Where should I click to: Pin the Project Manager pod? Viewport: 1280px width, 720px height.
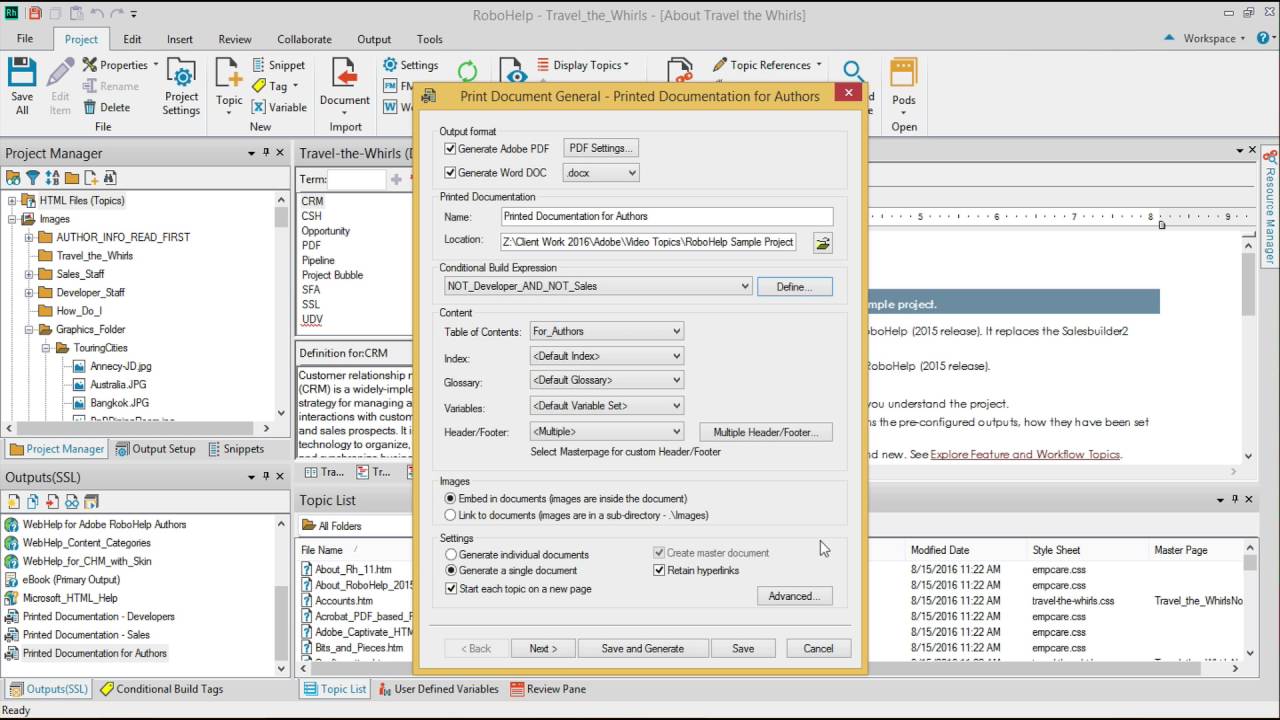pos(266,153)
